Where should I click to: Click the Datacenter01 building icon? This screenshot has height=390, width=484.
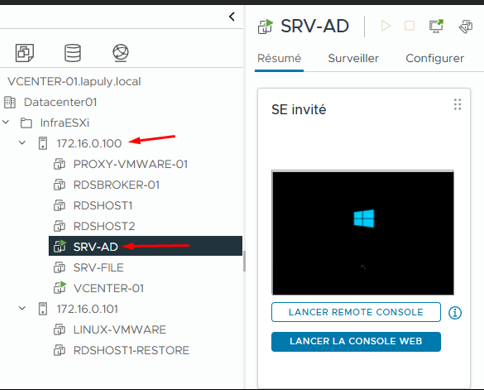pos(10,102)
